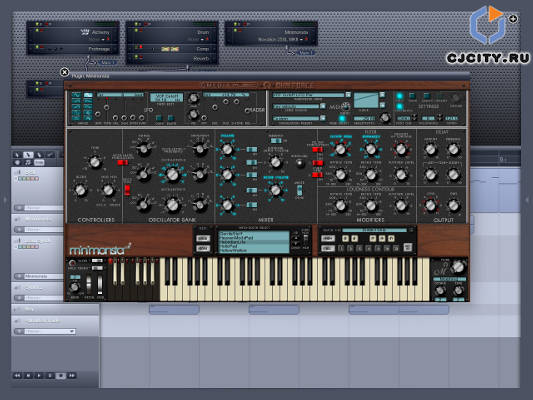Move the mod wheel beside the pitch wheel

[100, 284]
